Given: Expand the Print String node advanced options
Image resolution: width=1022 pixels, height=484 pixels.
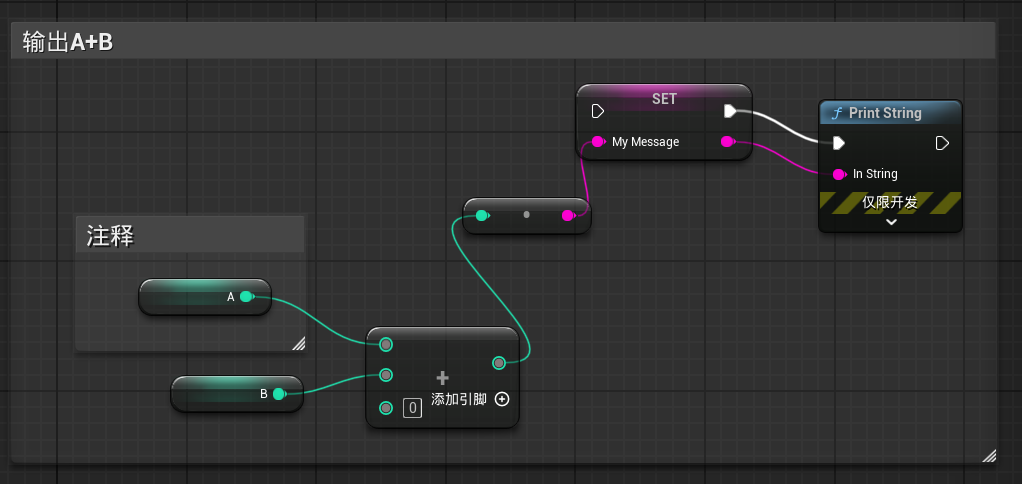Looking at the screenshot, I should point(891,222).
